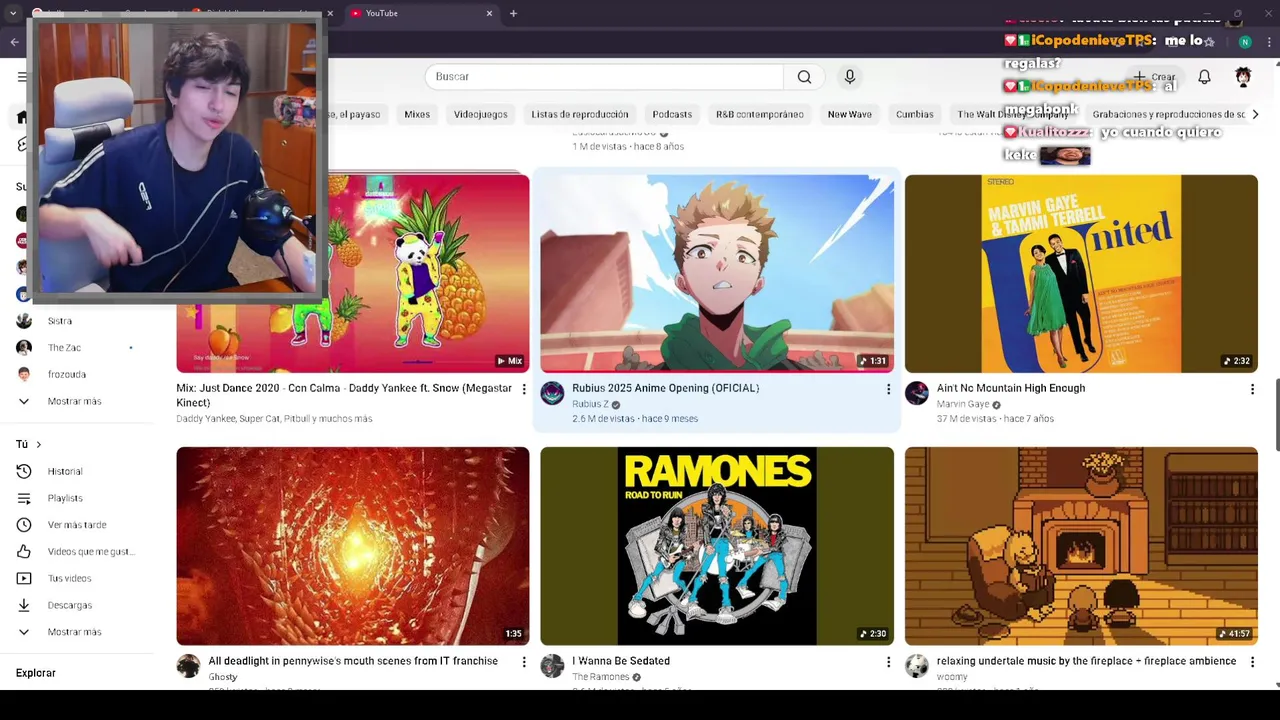The height and width of the screenshot is (720, 1280).
Task: Click in the Buscar search field
Action: coord(604,77)
